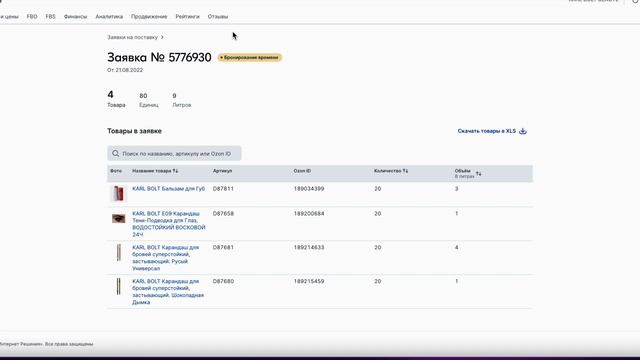Open the Финансы menu
Screen dimensions: 640x360
[x=76, y=17]
